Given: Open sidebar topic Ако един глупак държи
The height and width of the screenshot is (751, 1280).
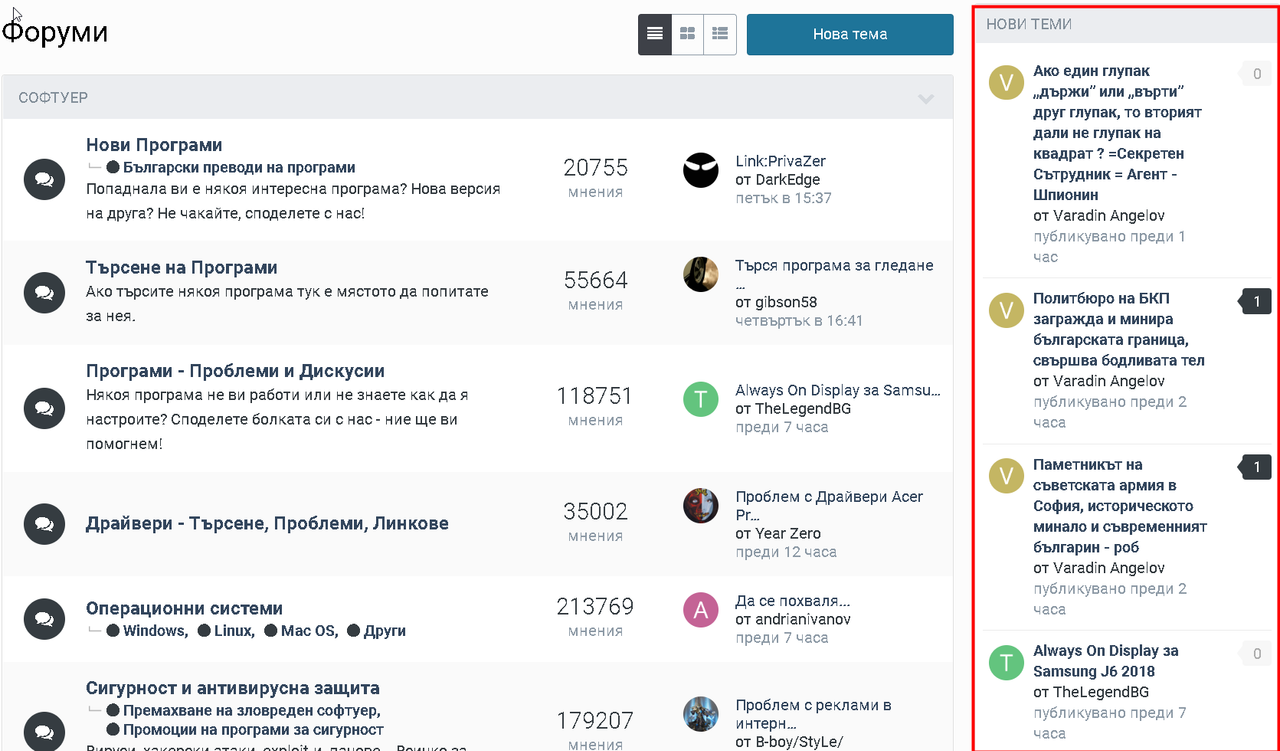Looking at the screenshot, I should pyautogui.click(x=1117, y=133).
